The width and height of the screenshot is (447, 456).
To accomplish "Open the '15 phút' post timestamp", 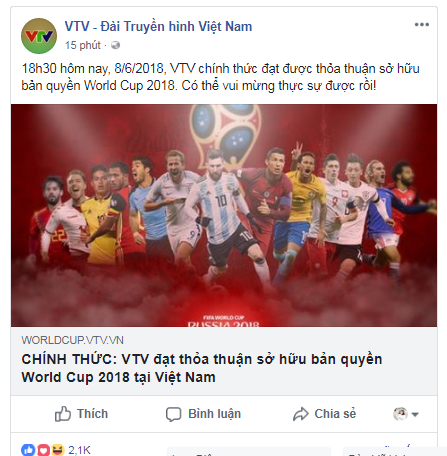I will (x=83, y=45).
